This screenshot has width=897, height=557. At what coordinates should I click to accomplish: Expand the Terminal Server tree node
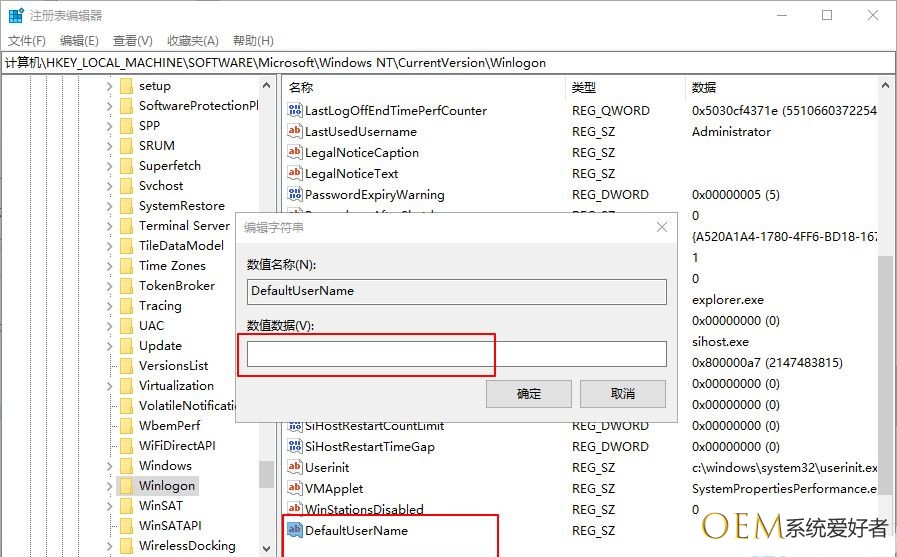[109, 226]
